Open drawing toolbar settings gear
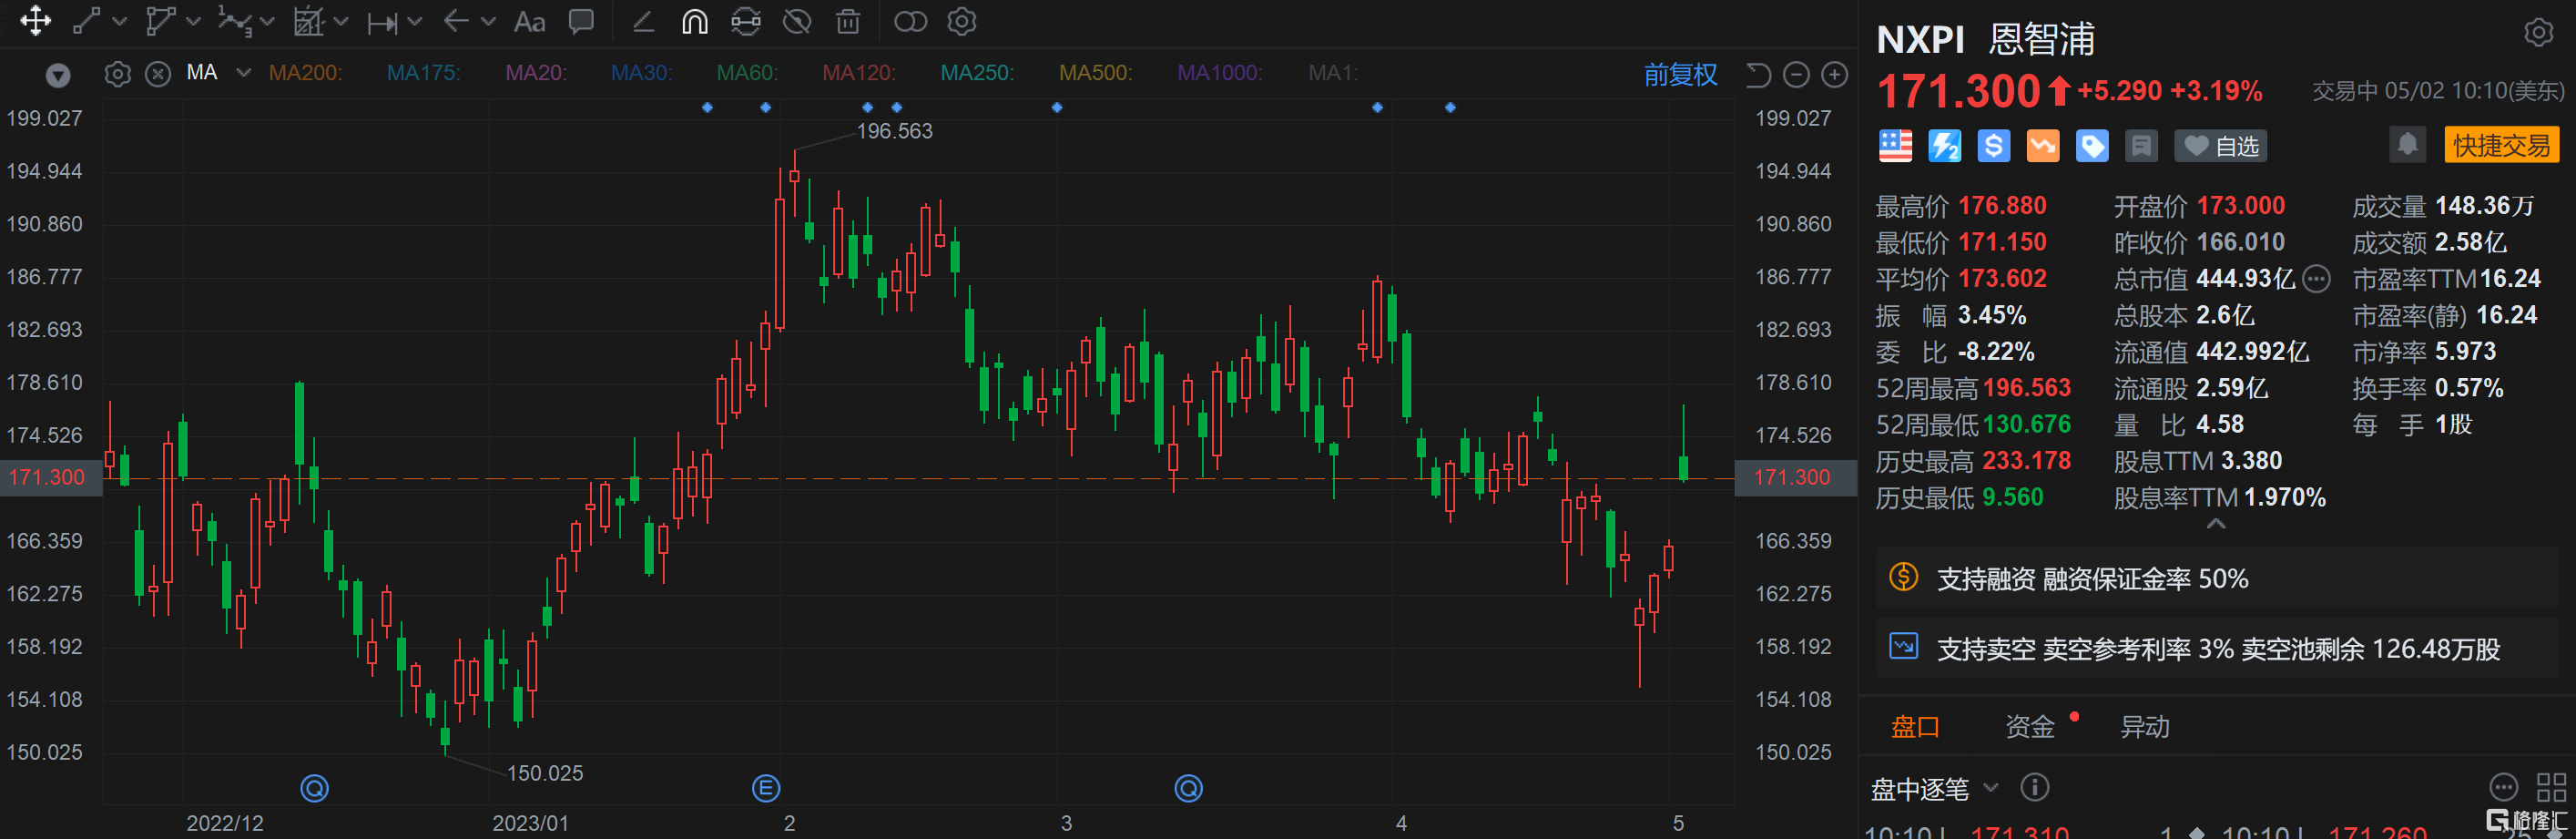Screen dimensions: 2576x839 [x=961, y=21]
